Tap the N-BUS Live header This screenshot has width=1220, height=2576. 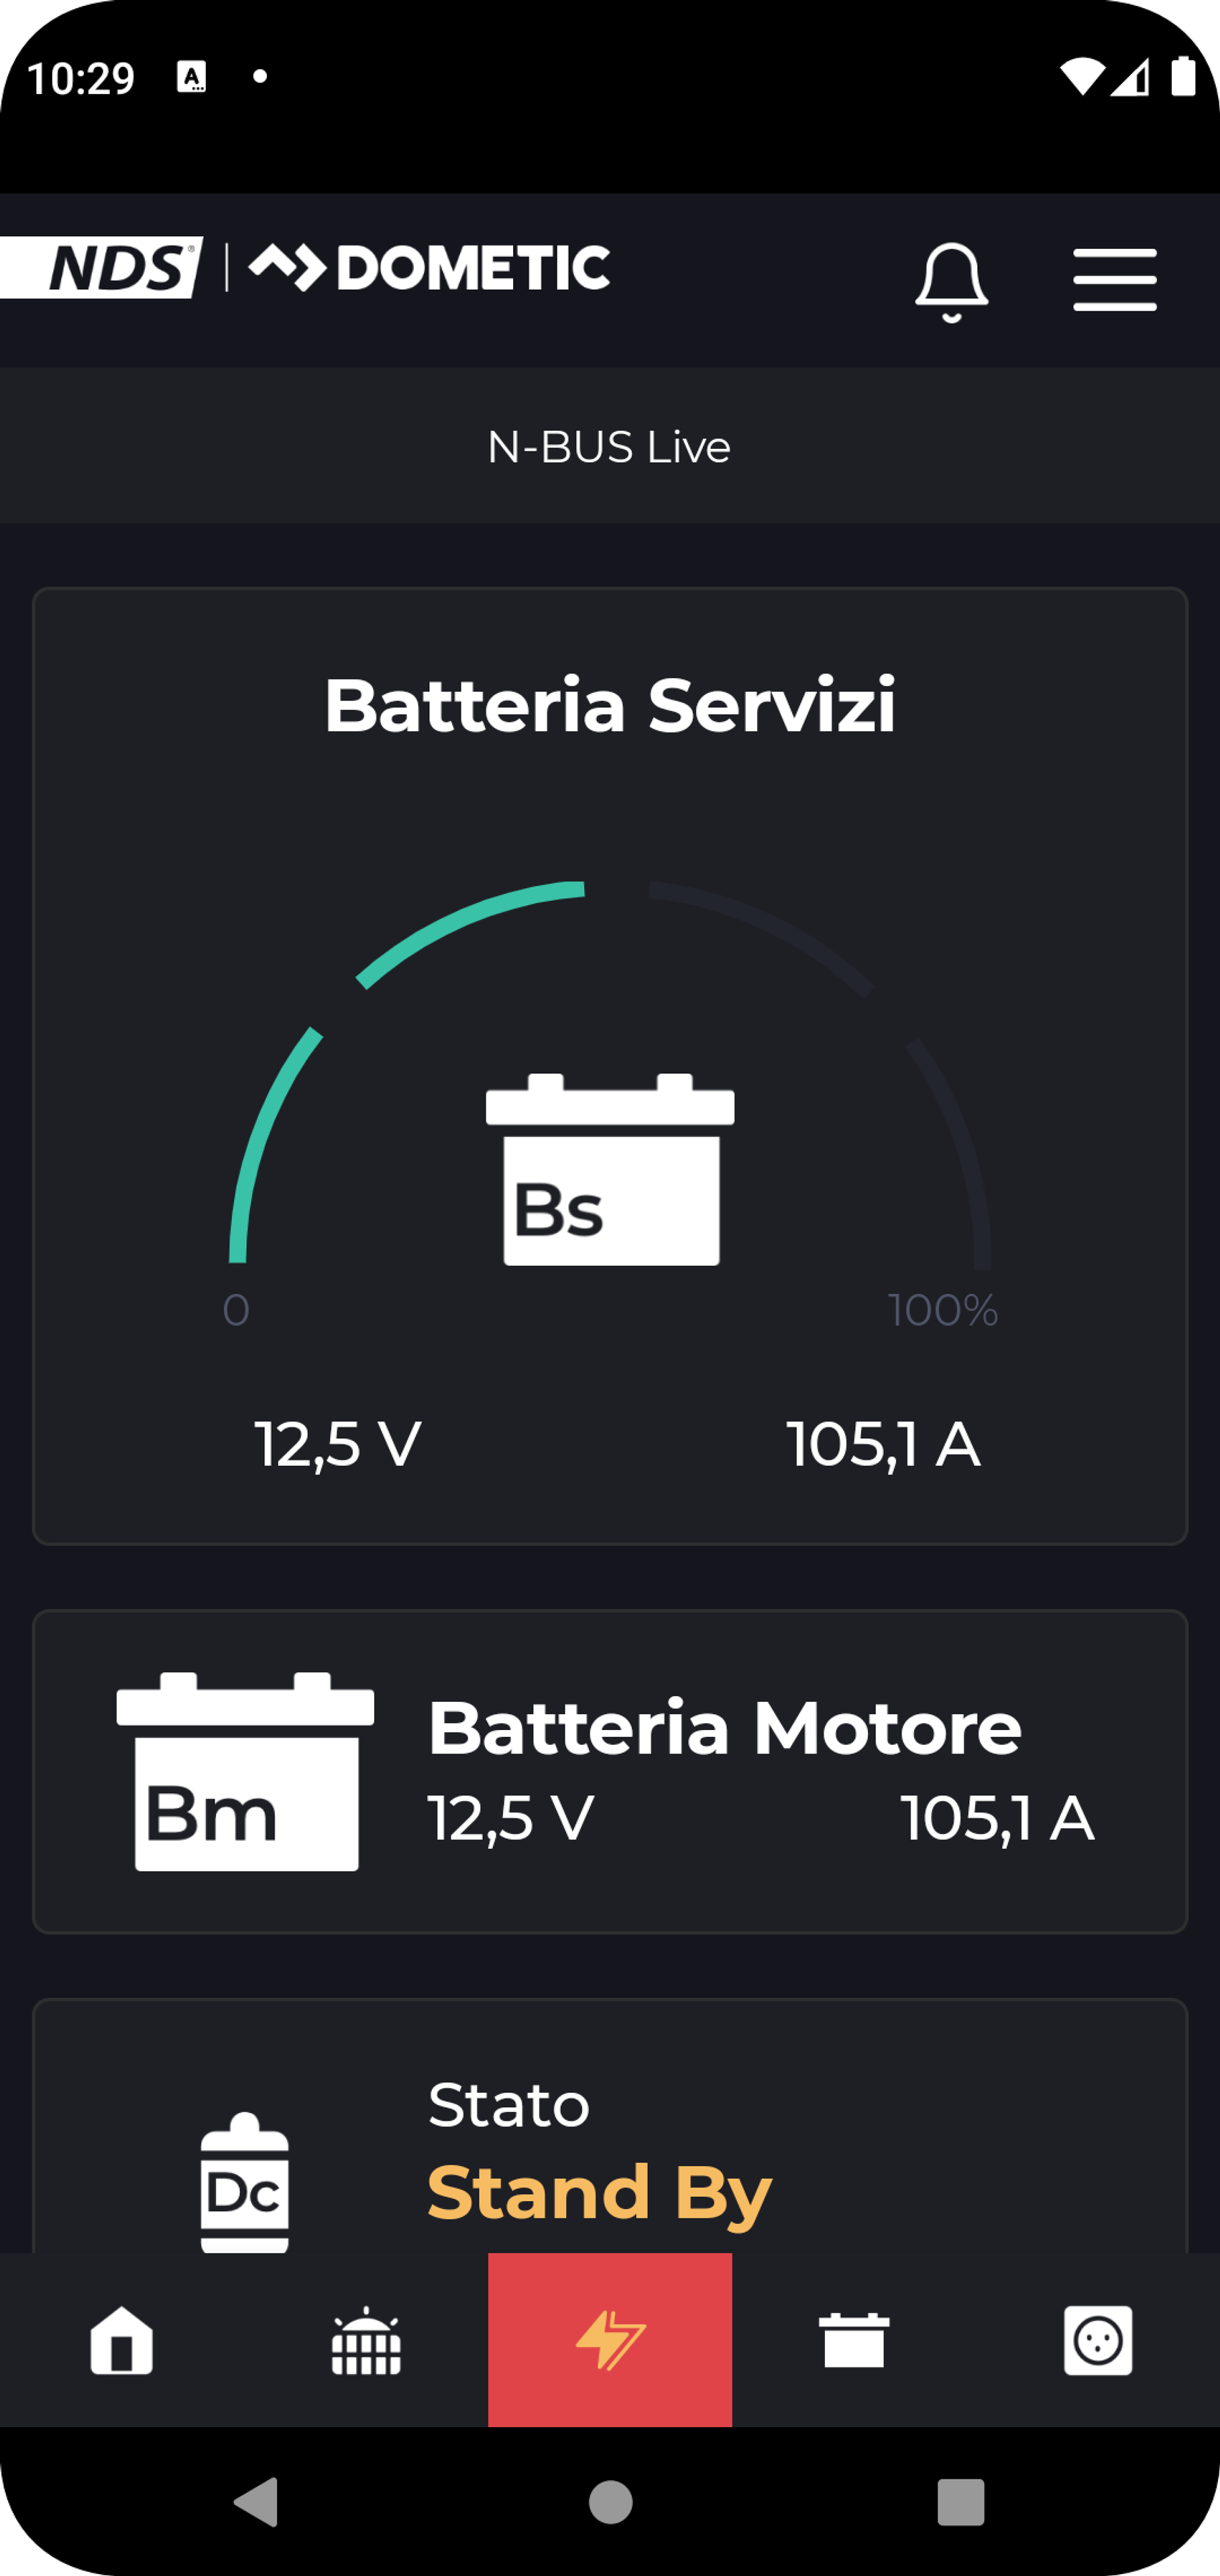[609, 447]
